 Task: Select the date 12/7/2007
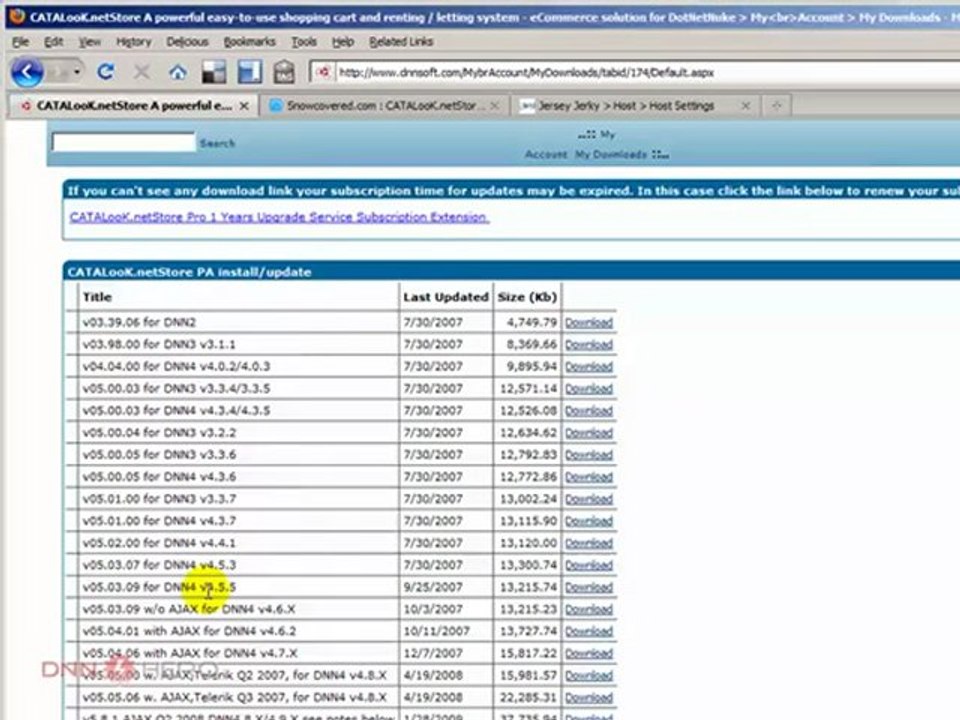pyautogui.click(x=433, y=653)
